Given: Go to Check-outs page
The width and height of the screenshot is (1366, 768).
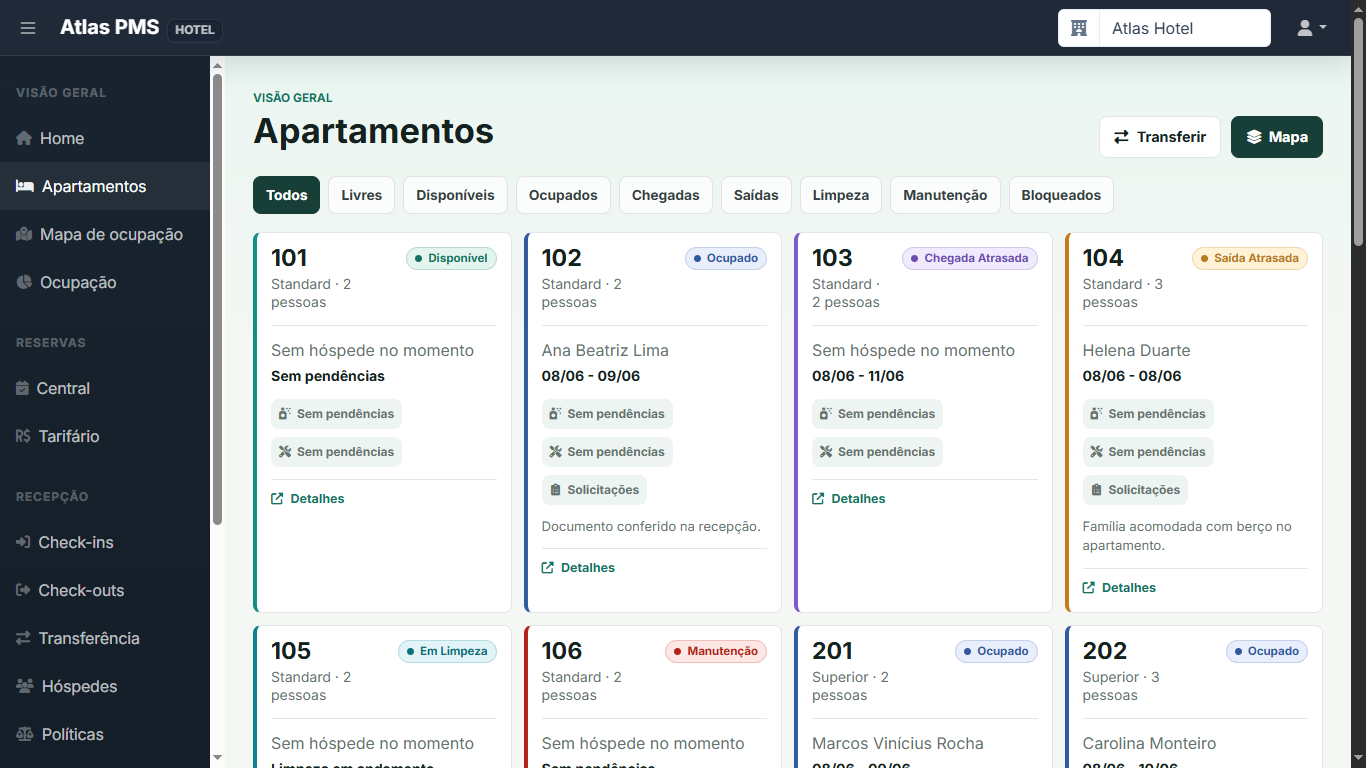Looking at the screenshot, I should tap(105, 590).
